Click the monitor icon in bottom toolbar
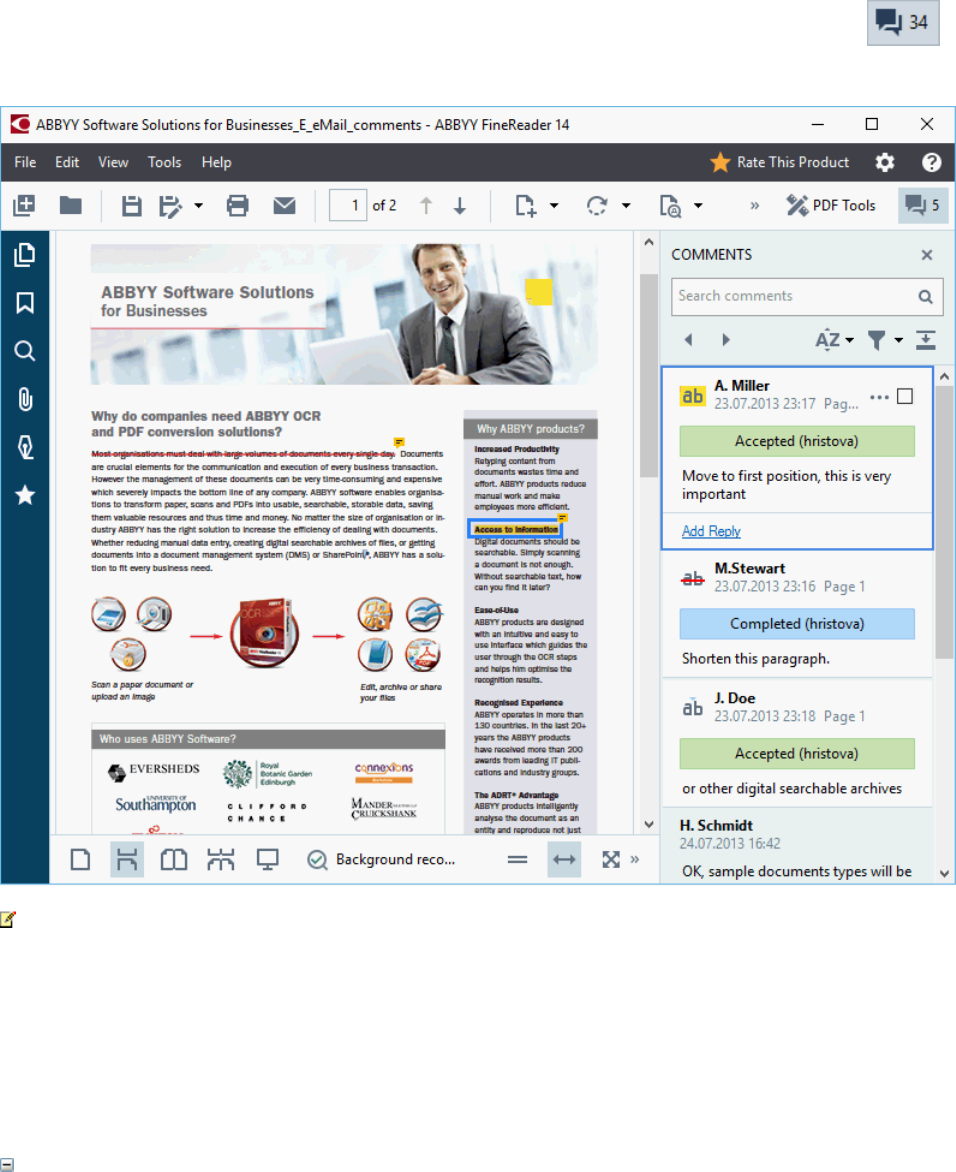The width and height of the screenshot is (956, 1172). pos(268,860)
